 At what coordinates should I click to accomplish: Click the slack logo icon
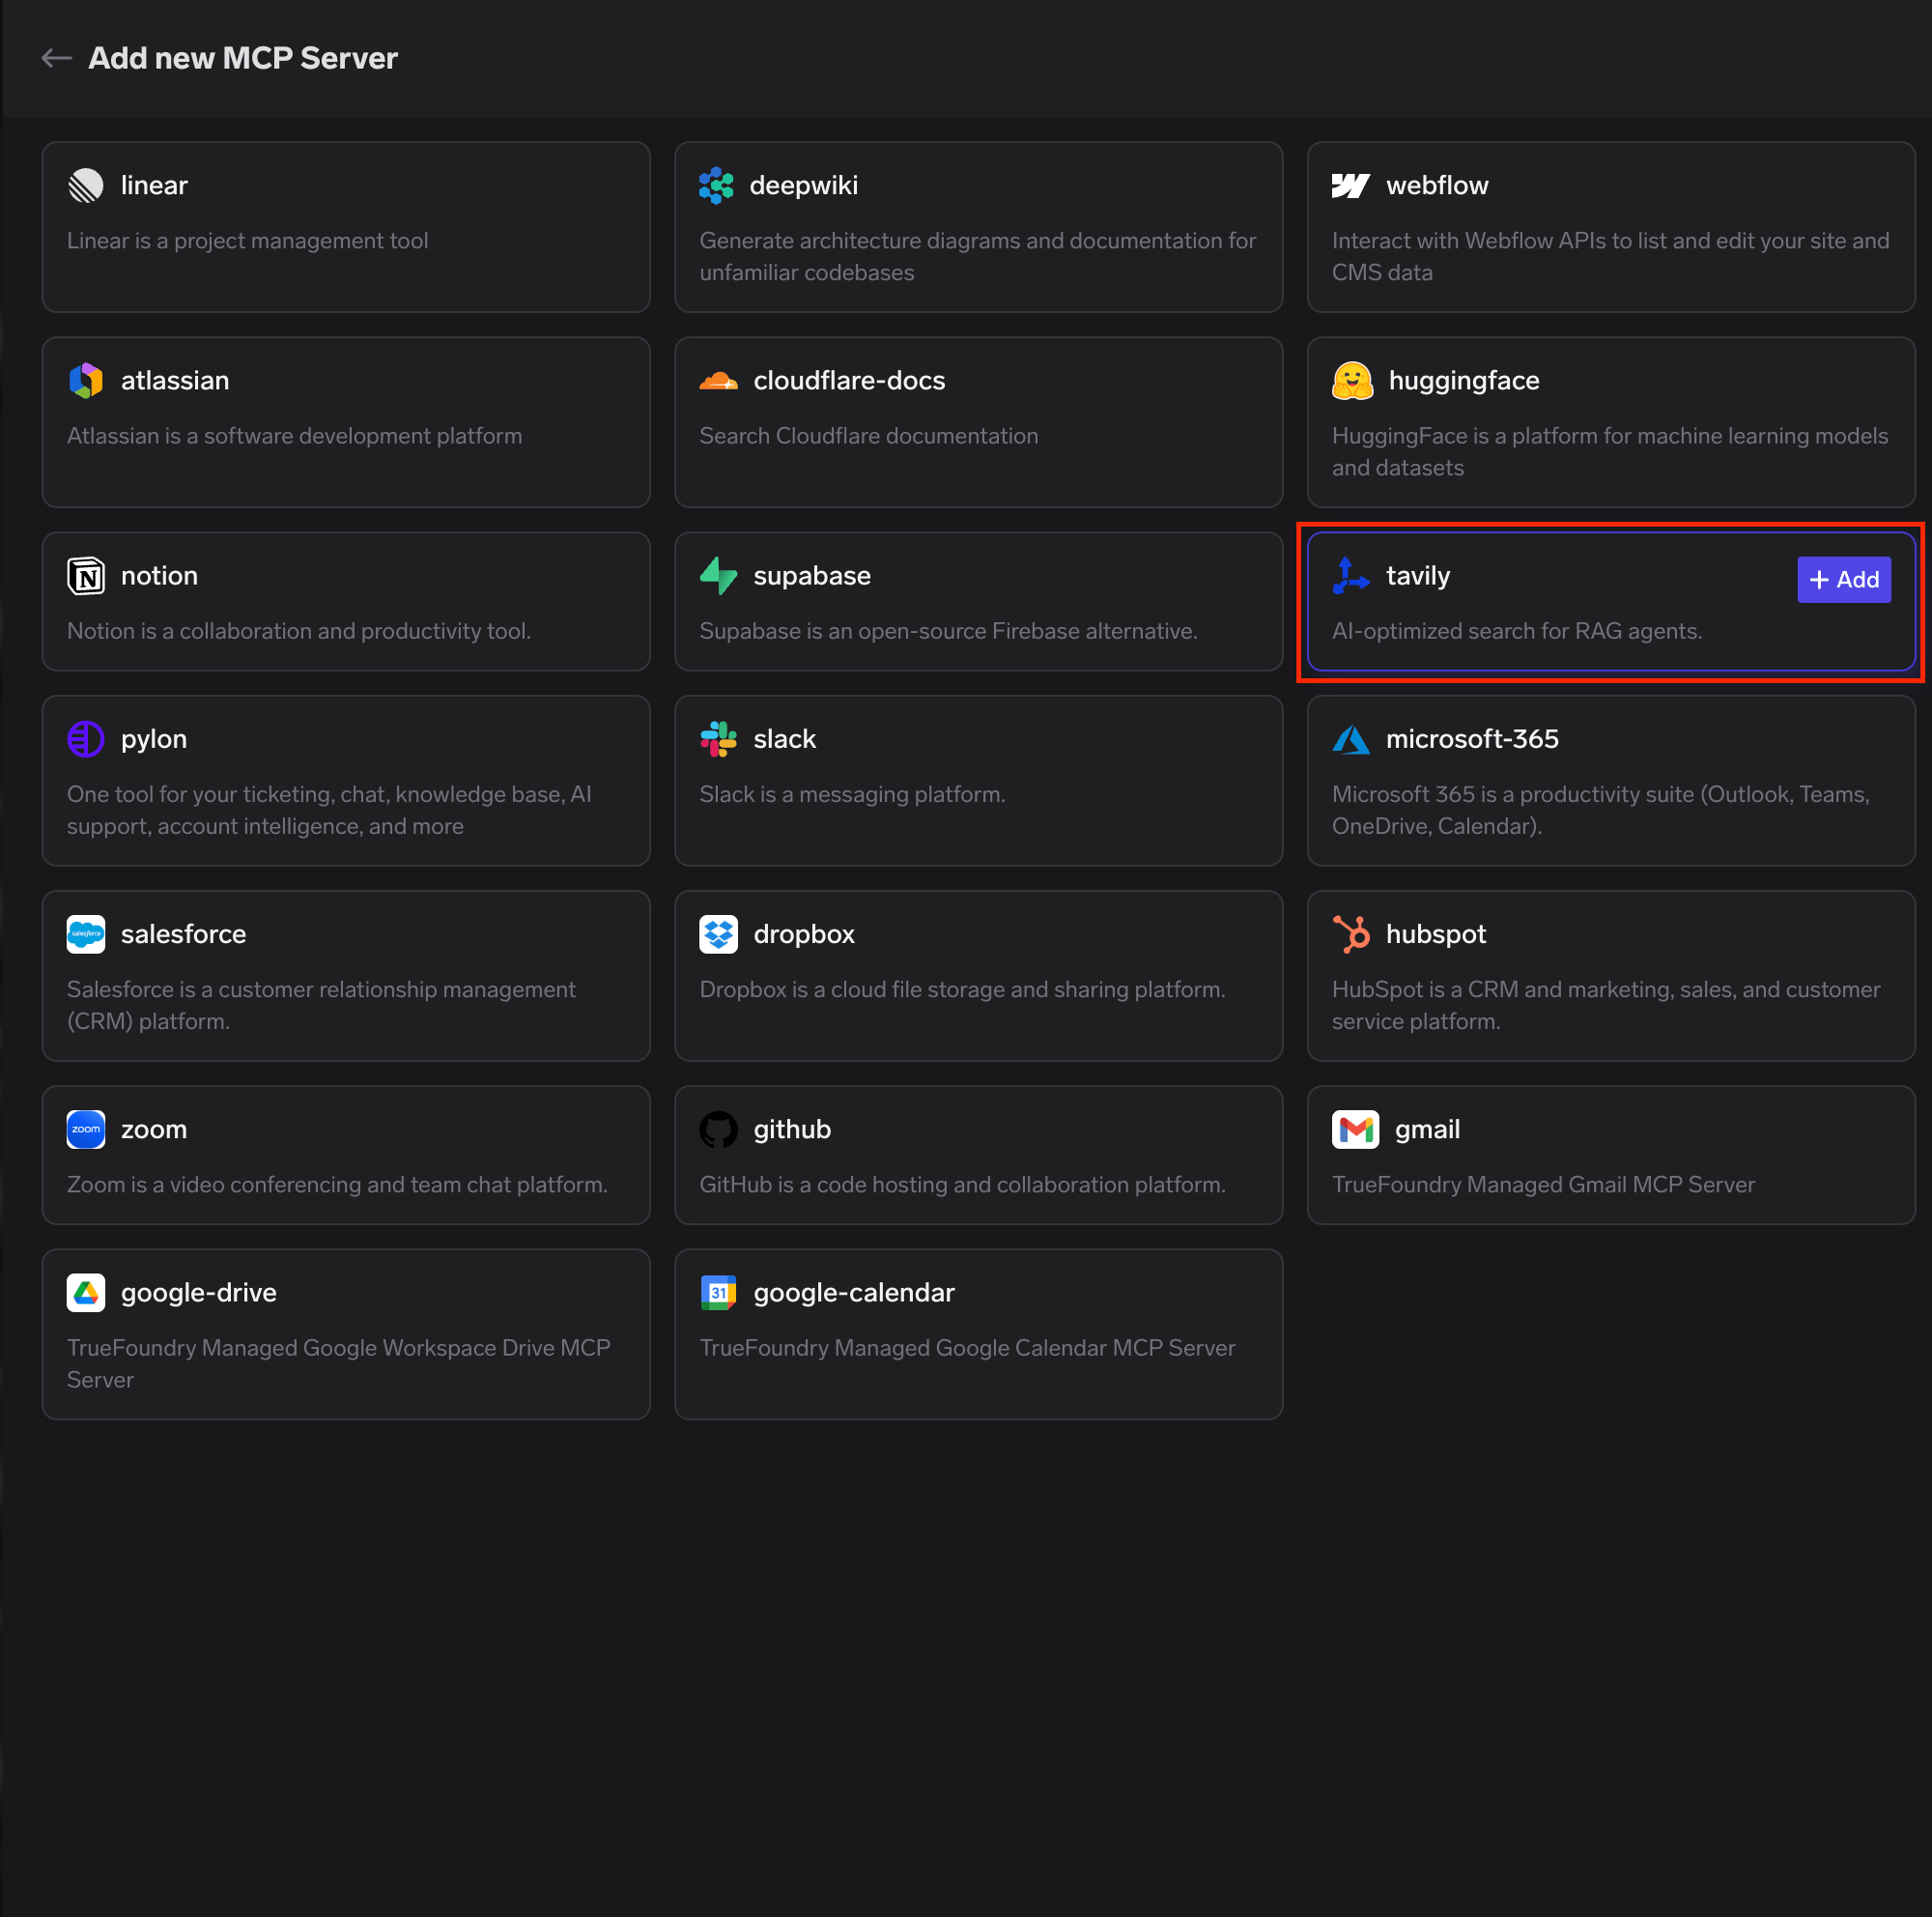click(718, 739)
